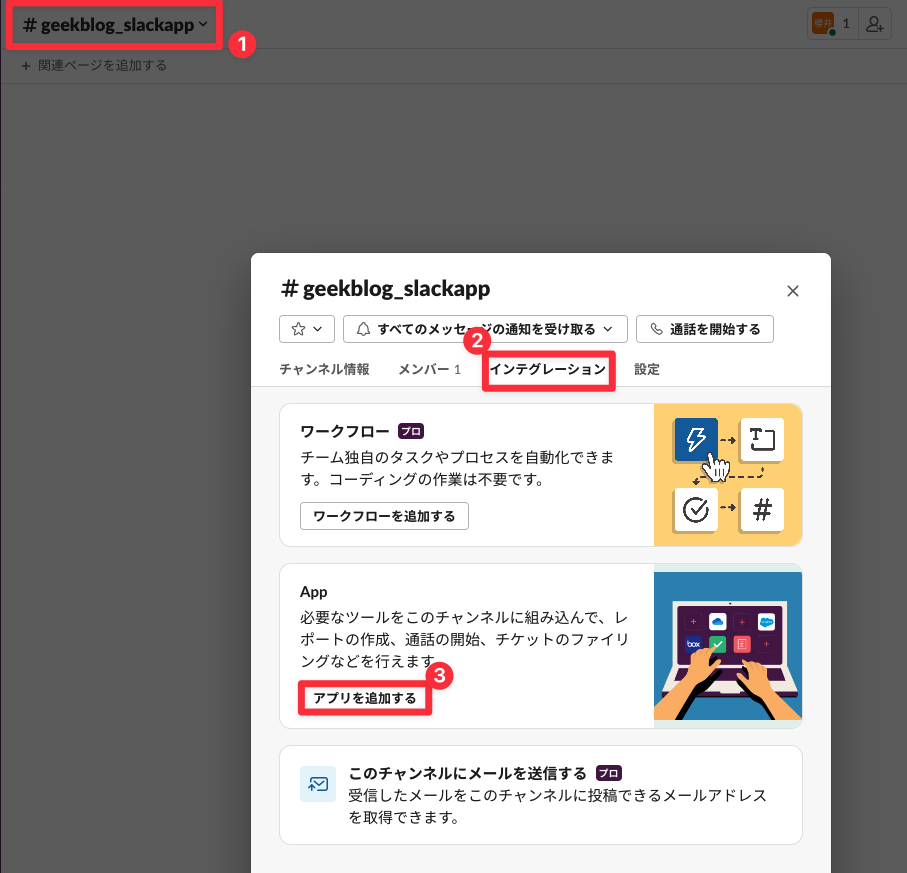Image resolution: width=907 pixels, height=873 pixels.
Task: Open the star dropdown in dialog
Action: (307, 329)
